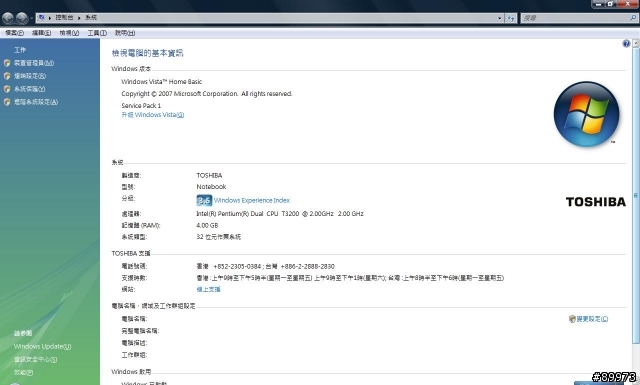The image size is (640, 385).
Task: Click the 4.00 GB memory value
Action: 207,225
